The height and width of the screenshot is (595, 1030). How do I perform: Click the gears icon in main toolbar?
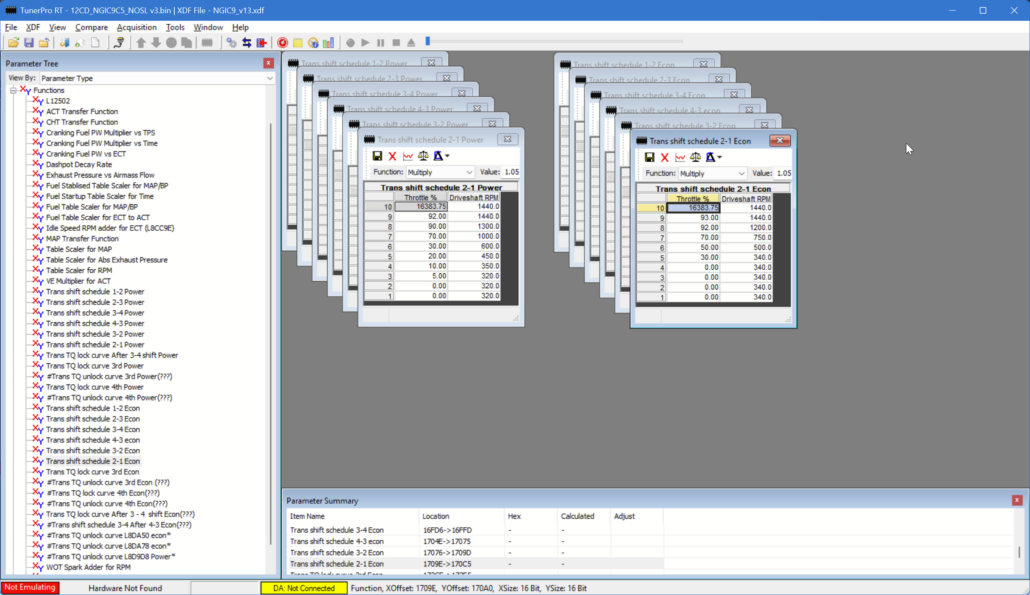click(232, 43)
